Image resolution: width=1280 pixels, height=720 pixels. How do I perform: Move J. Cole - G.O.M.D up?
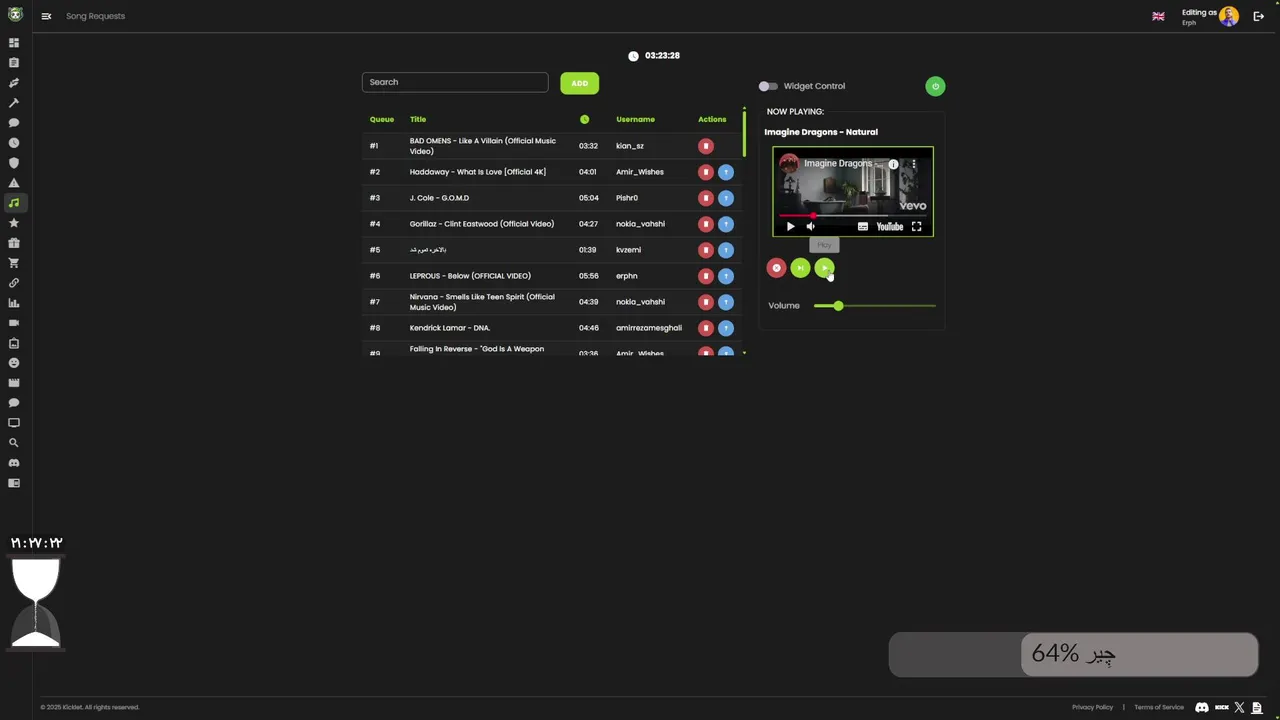[726, 198]
